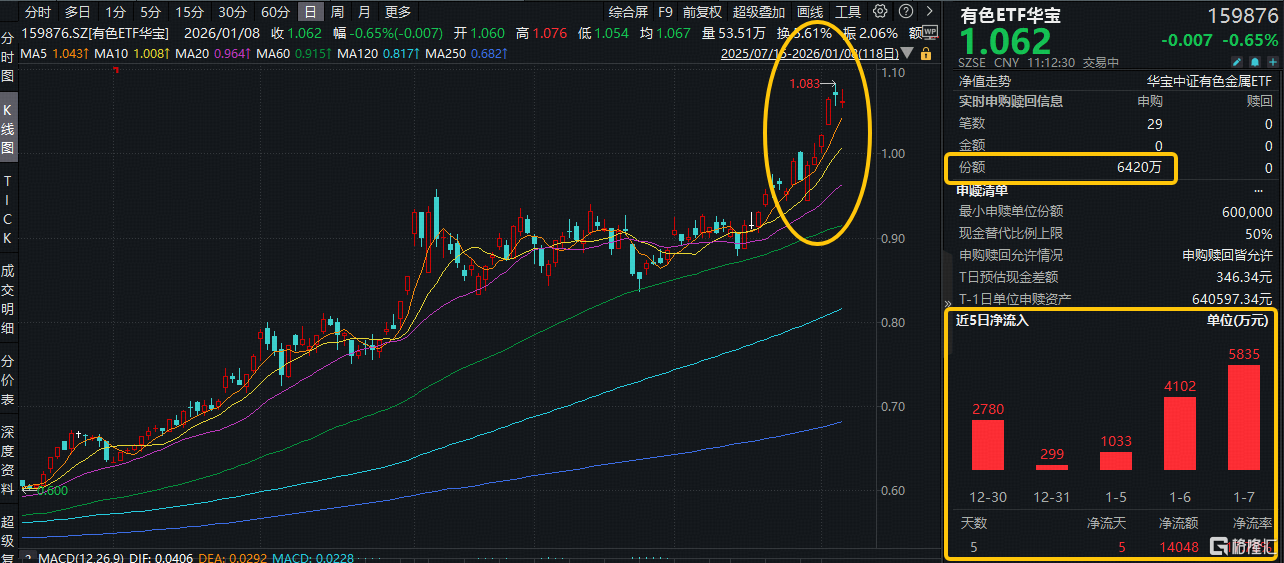The height and width of the screenshot is (563, 1284).
Task: Open the 综合屏 view
Action: click(x=628, y=12)
